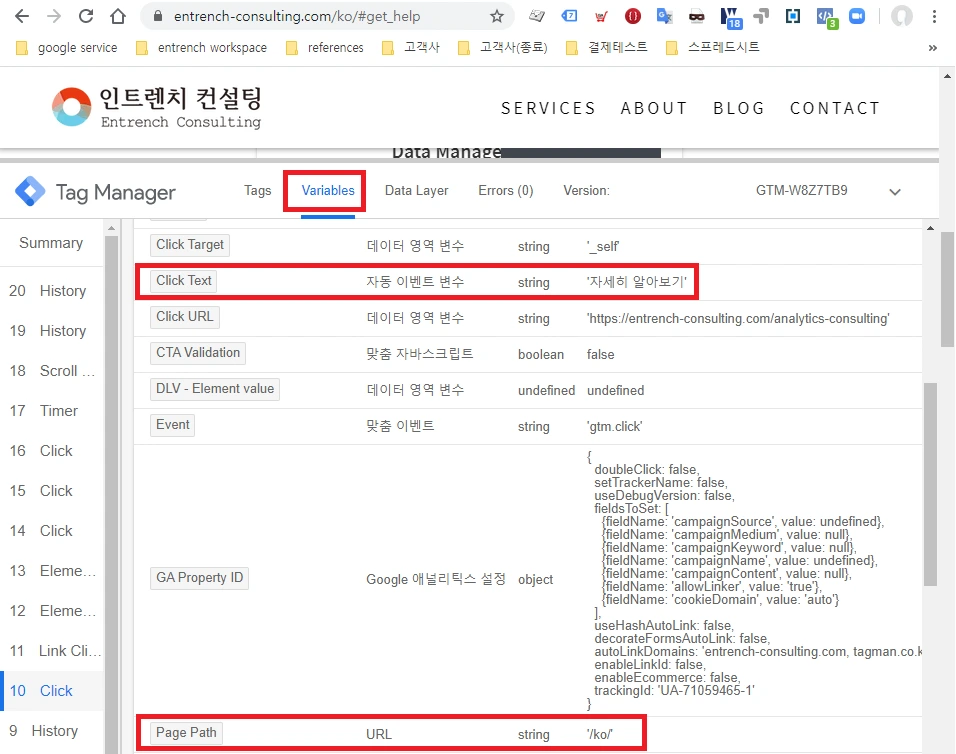956x754 pixels.
Task: Switch to the Tags tab
Action: 257,191
